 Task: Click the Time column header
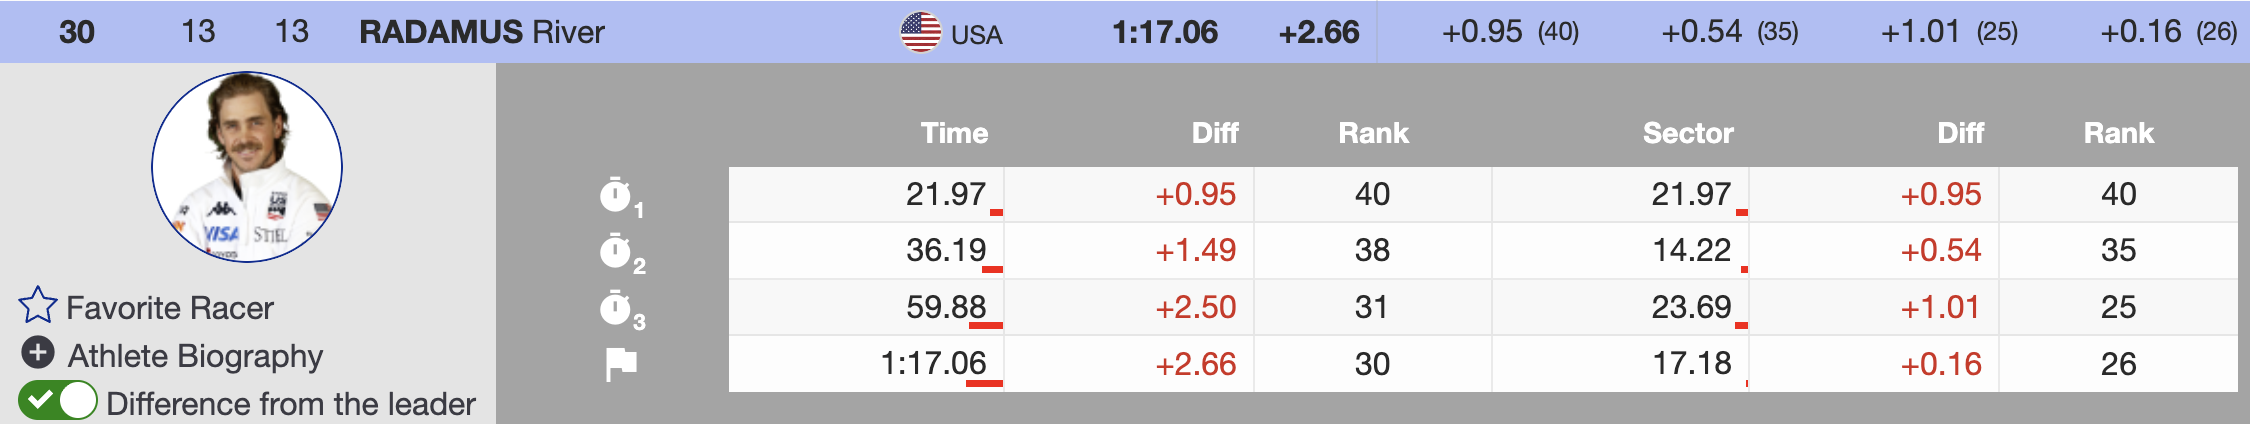(x=954, y=133)
